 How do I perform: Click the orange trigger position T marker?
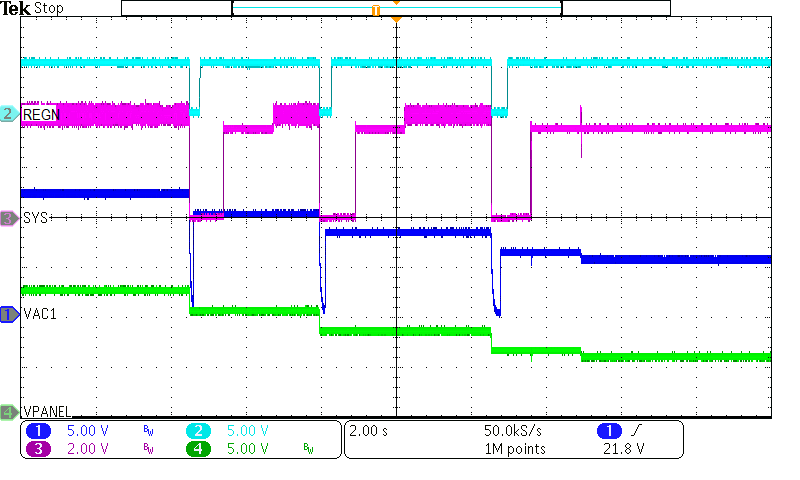click(x=376, y=9)
